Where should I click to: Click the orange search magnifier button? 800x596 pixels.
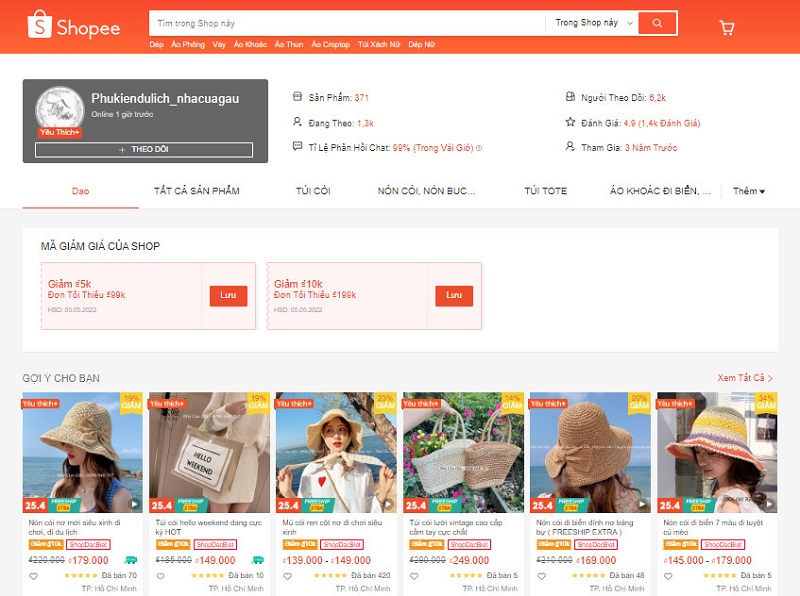tap(657, 23)
